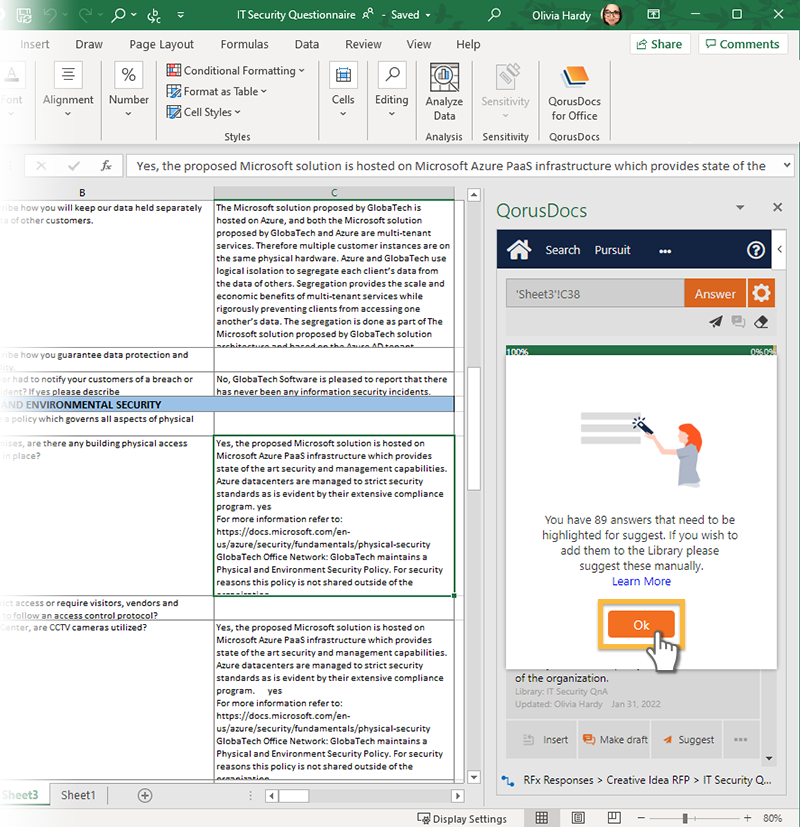Viewport: 800px width, 827px height.
Task: Click the eraser clear icon
Action: click(x=761, y=322)
